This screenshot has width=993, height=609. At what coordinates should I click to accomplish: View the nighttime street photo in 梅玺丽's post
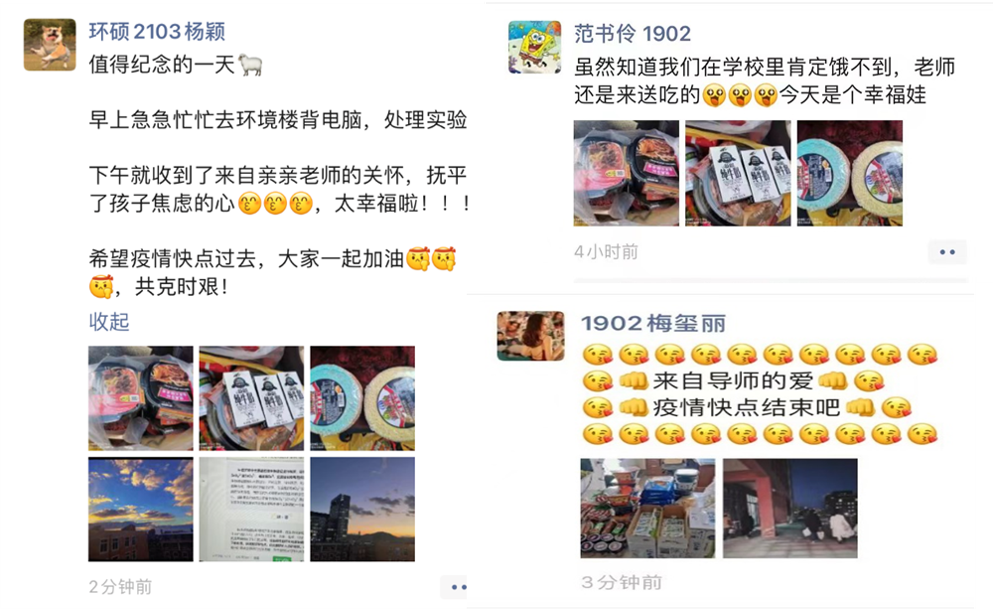(790, 508)
